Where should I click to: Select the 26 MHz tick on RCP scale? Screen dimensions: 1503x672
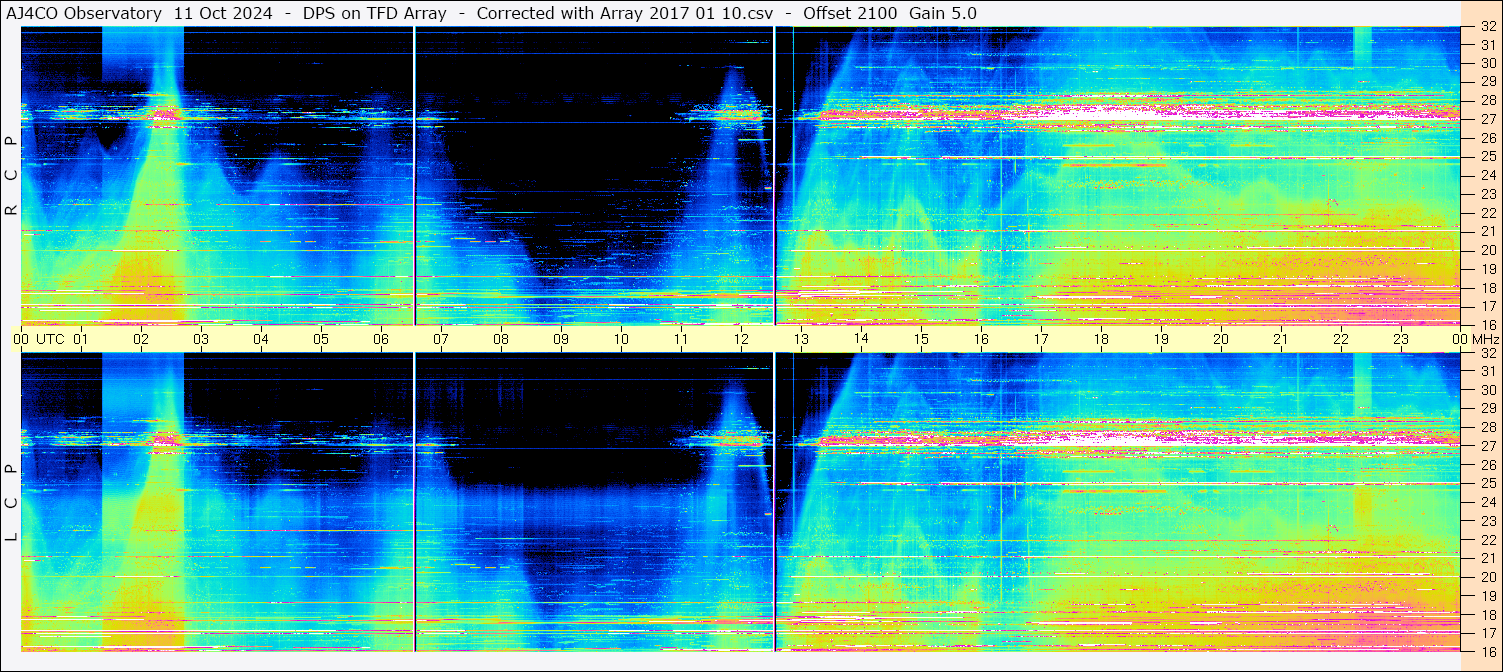coord(1488,138)
